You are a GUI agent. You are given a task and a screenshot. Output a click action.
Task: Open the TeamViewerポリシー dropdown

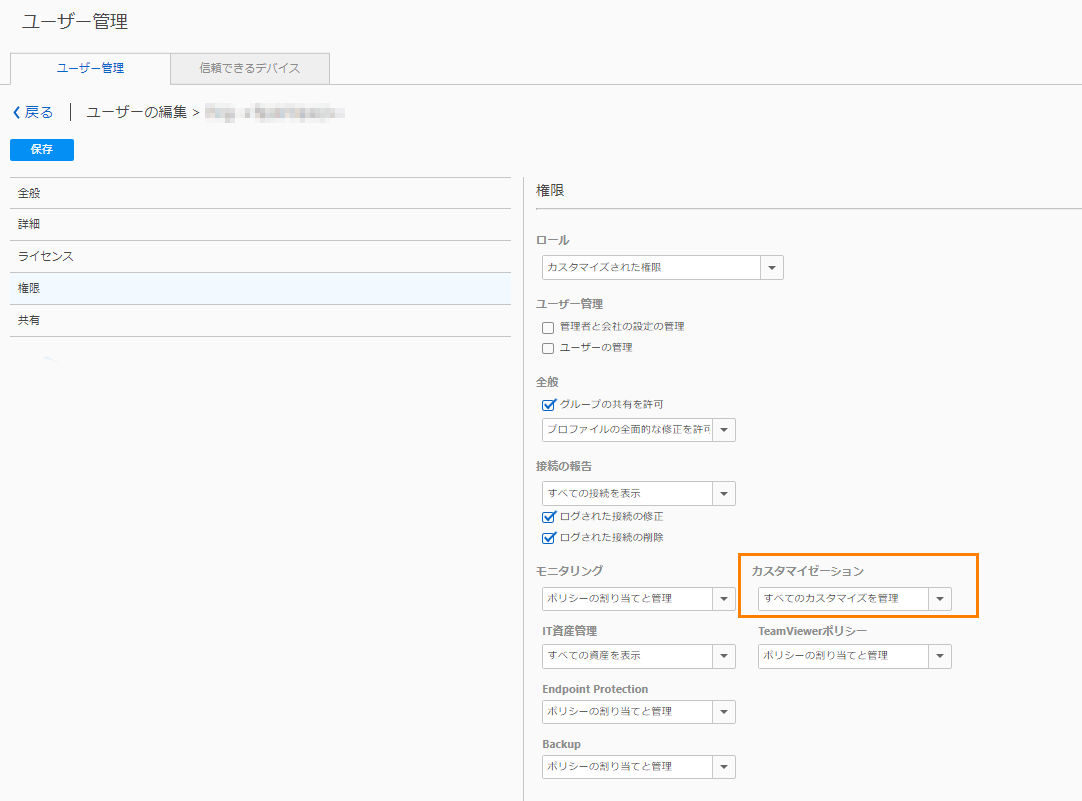[940, 656]
